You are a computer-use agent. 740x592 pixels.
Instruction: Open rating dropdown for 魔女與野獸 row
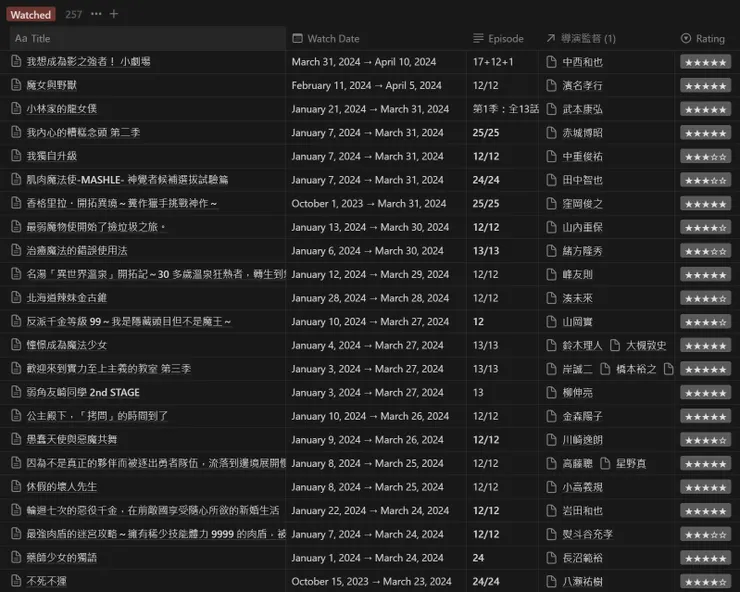pyautogui.click(x=706, y=85)
